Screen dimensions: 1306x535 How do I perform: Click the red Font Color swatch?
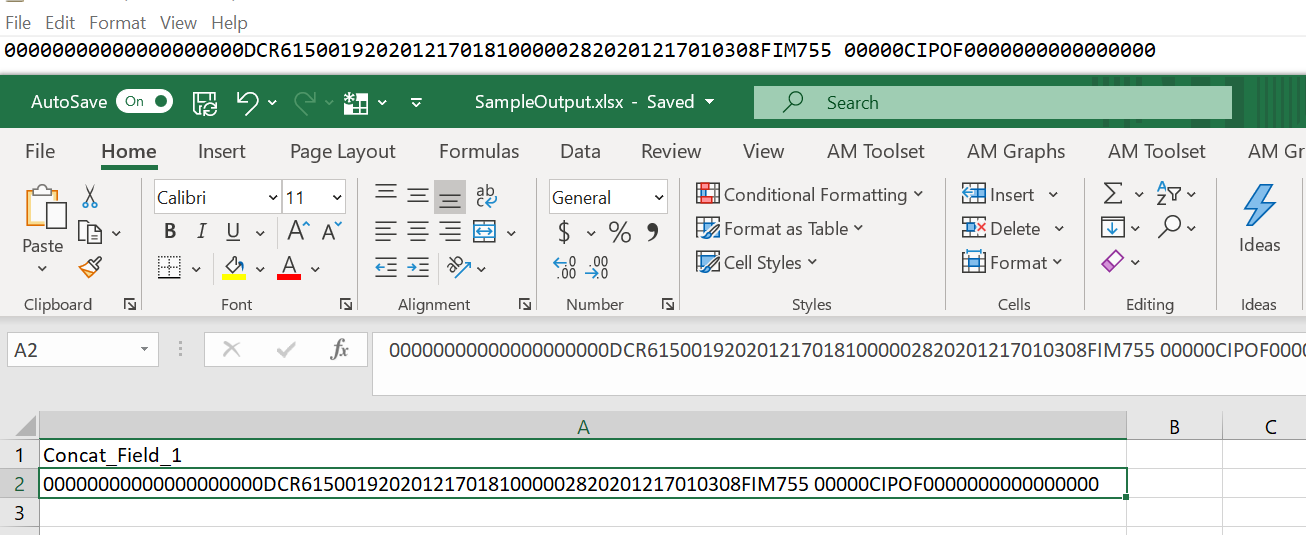(x=289, y=267)
